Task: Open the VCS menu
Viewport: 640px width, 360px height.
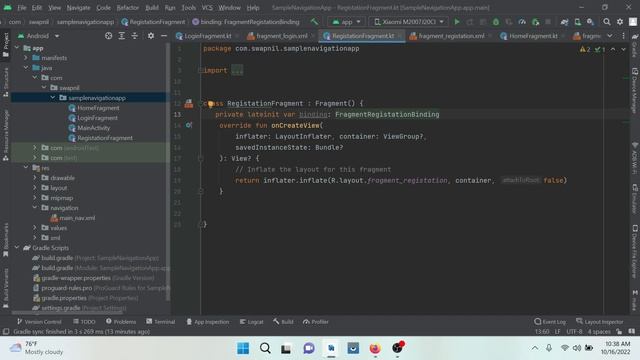Action: (207, 8)
